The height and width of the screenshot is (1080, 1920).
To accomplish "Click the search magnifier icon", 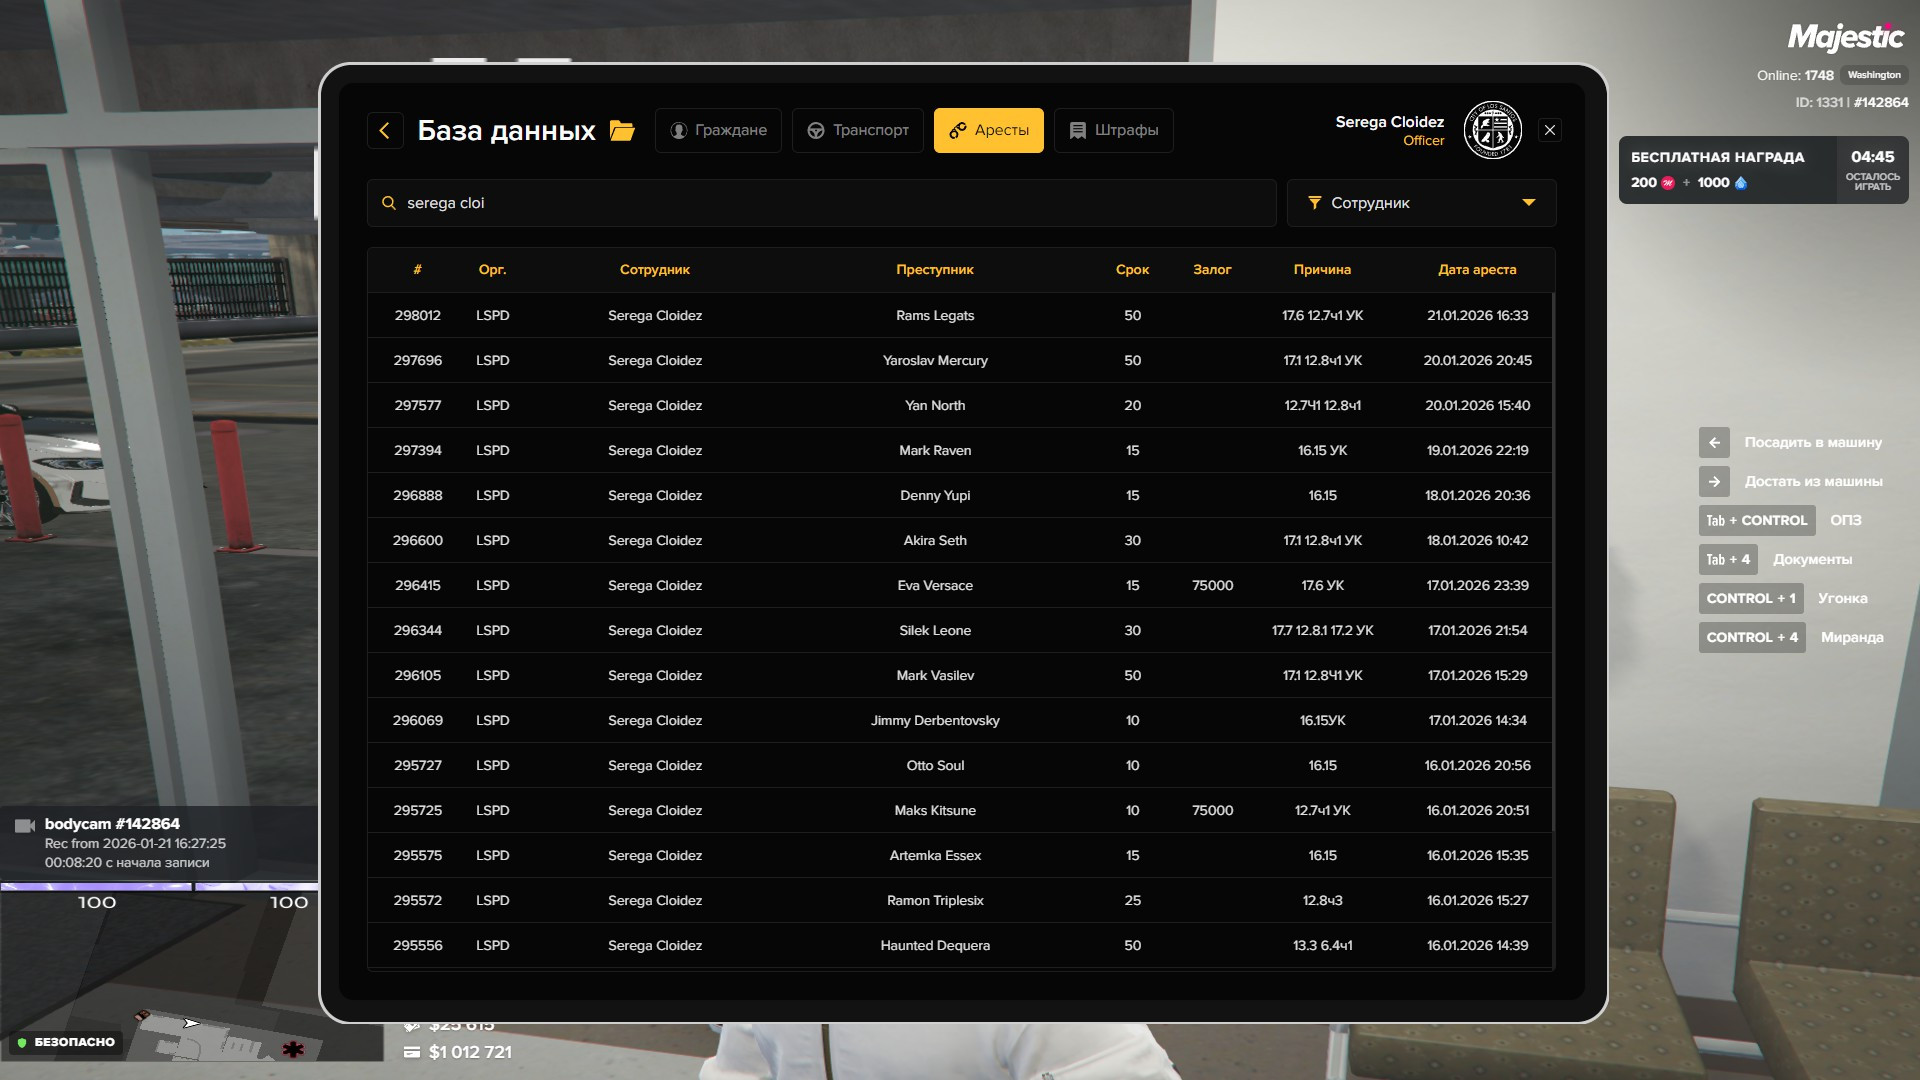I will click(389, 203).
